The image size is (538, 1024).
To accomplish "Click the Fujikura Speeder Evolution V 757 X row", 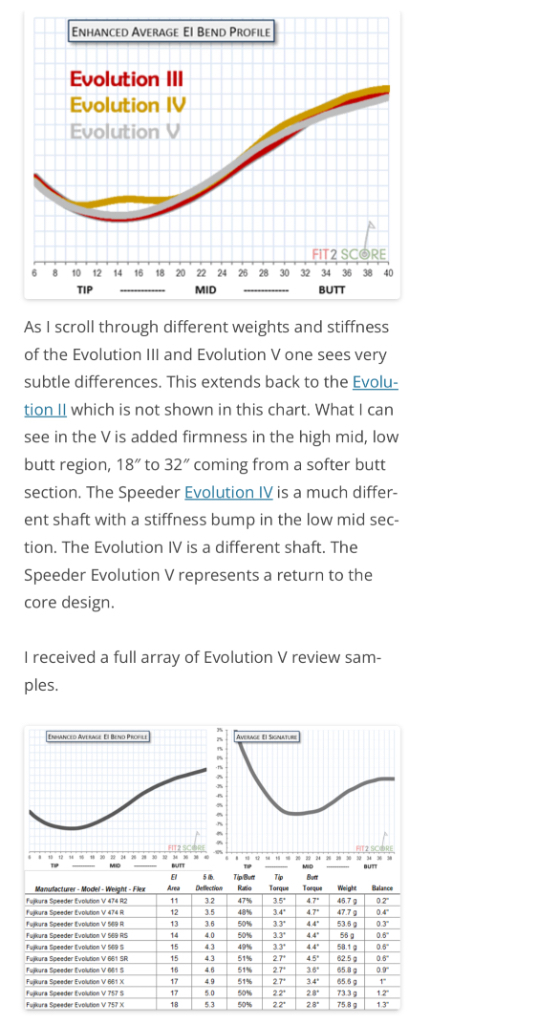I will pyautogui.click(x=212, y=1000).
